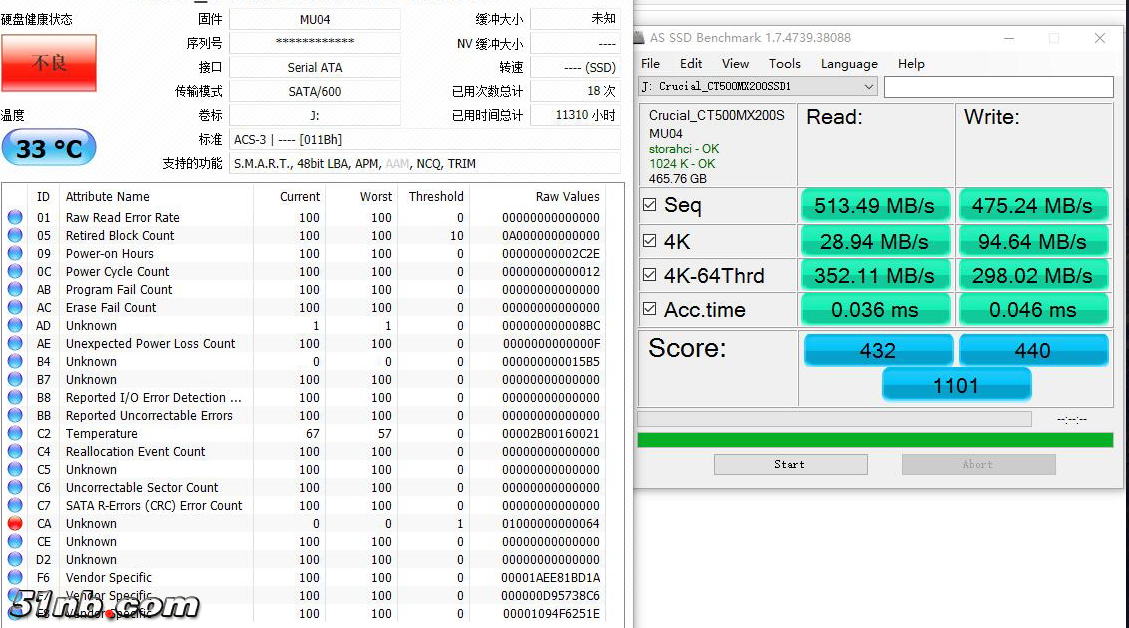Click the blue dot for Temperature attribute

[x=15, y=433]
